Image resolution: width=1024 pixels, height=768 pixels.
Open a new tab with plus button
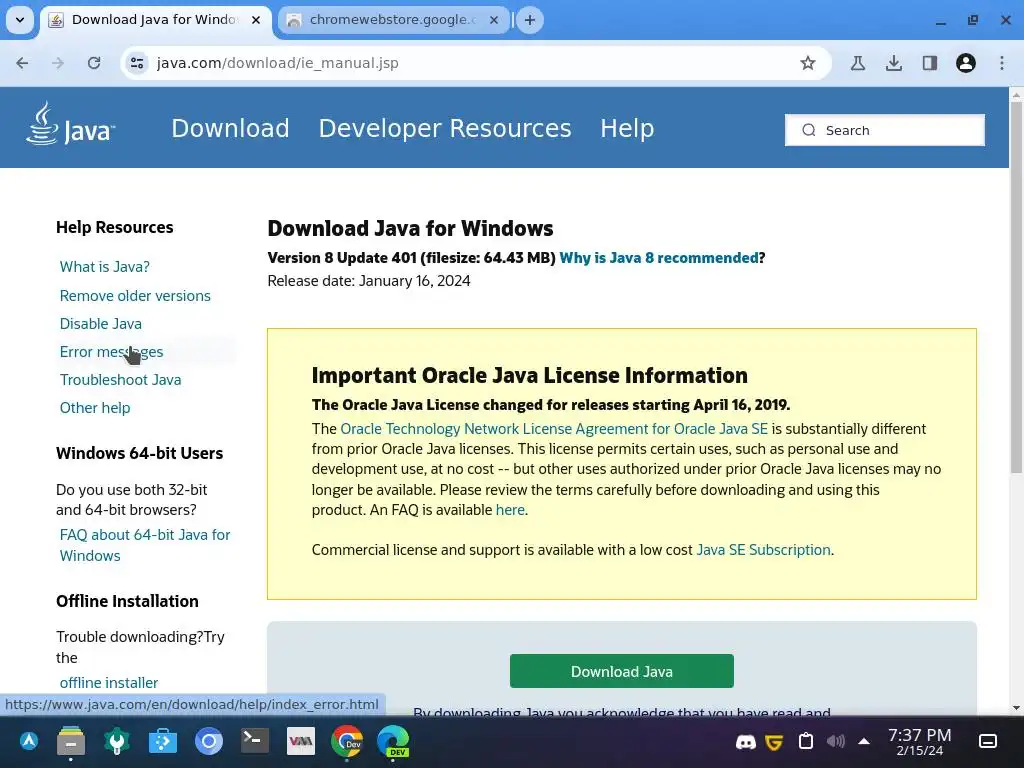coord(530,20)
